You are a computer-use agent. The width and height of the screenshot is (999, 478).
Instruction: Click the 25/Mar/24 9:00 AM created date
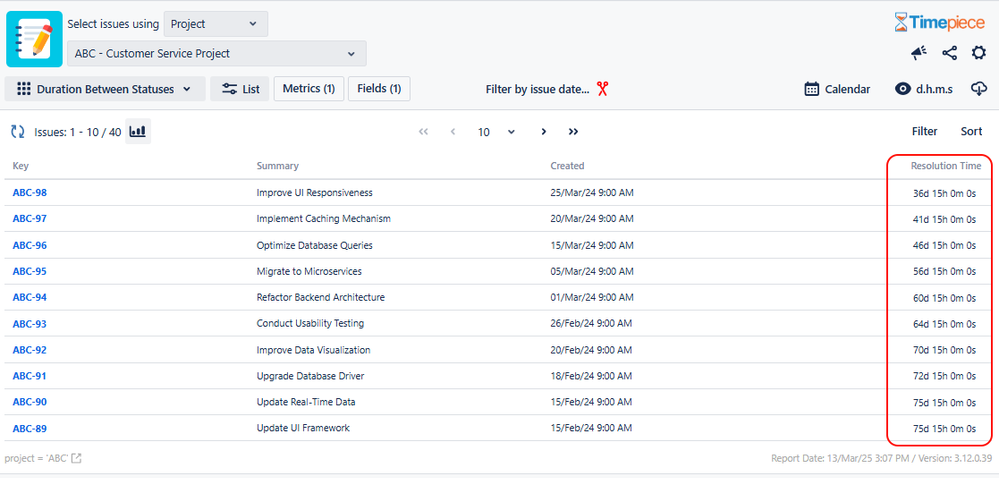(592, 192)
